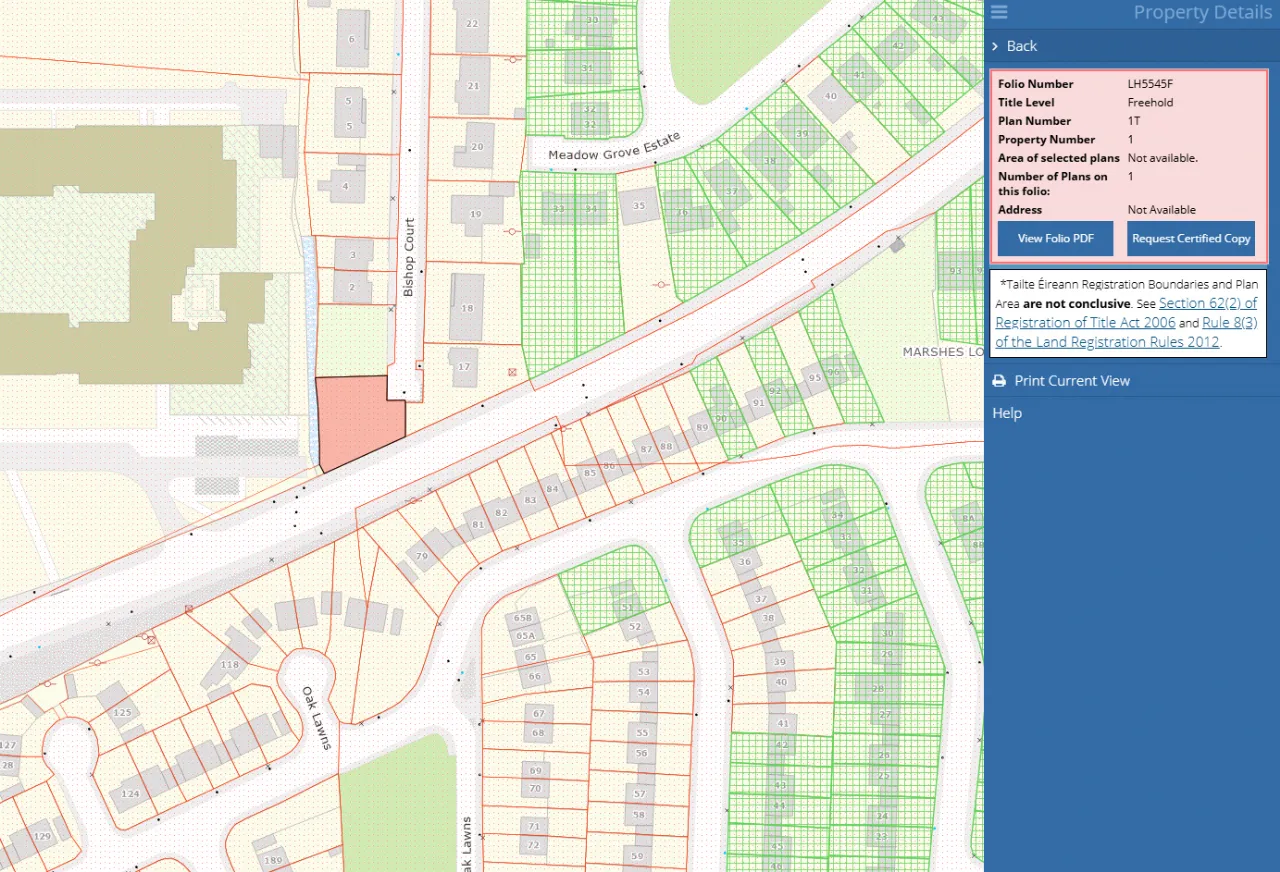Open the Help menu item
1280x872 pixels.
click(1007, 413)
